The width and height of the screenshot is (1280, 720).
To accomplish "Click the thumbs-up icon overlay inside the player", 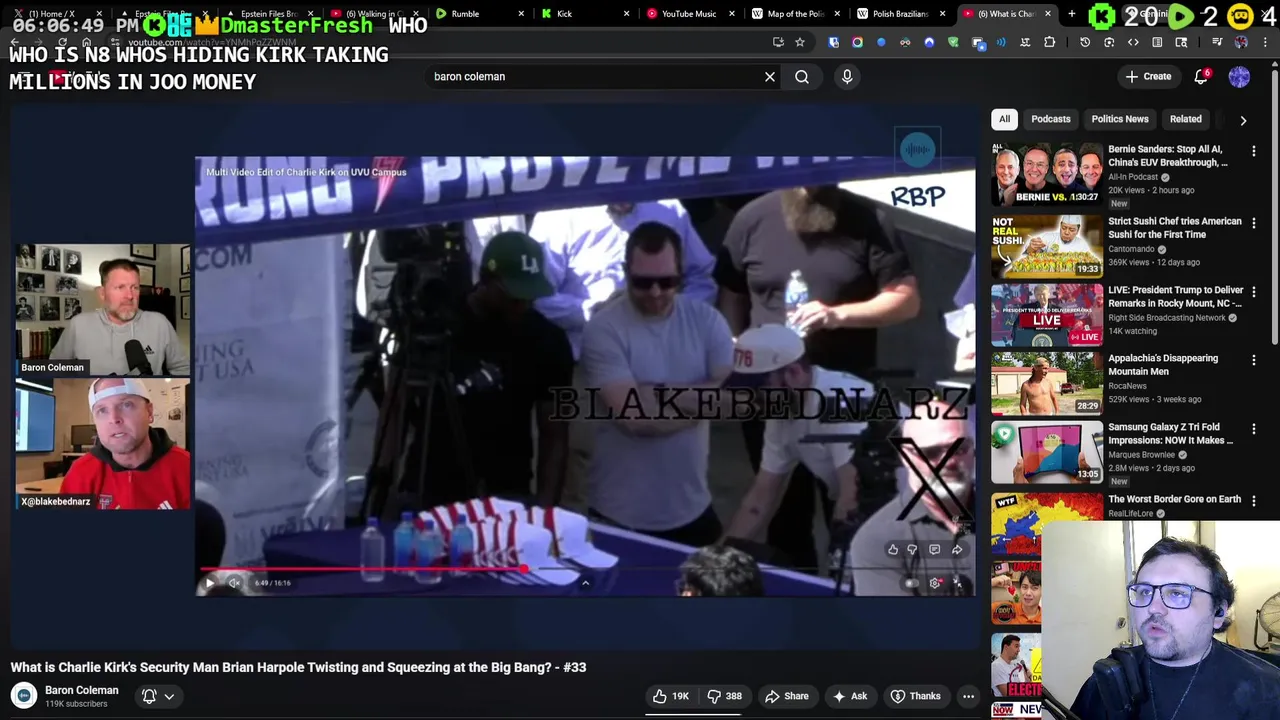I will tap(893, 549).
